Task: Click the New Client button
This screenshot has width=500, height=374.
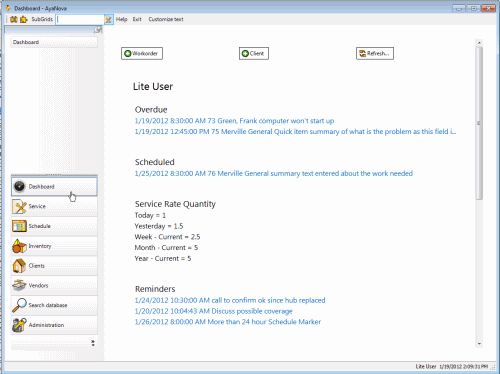Action: click(254, 53)
